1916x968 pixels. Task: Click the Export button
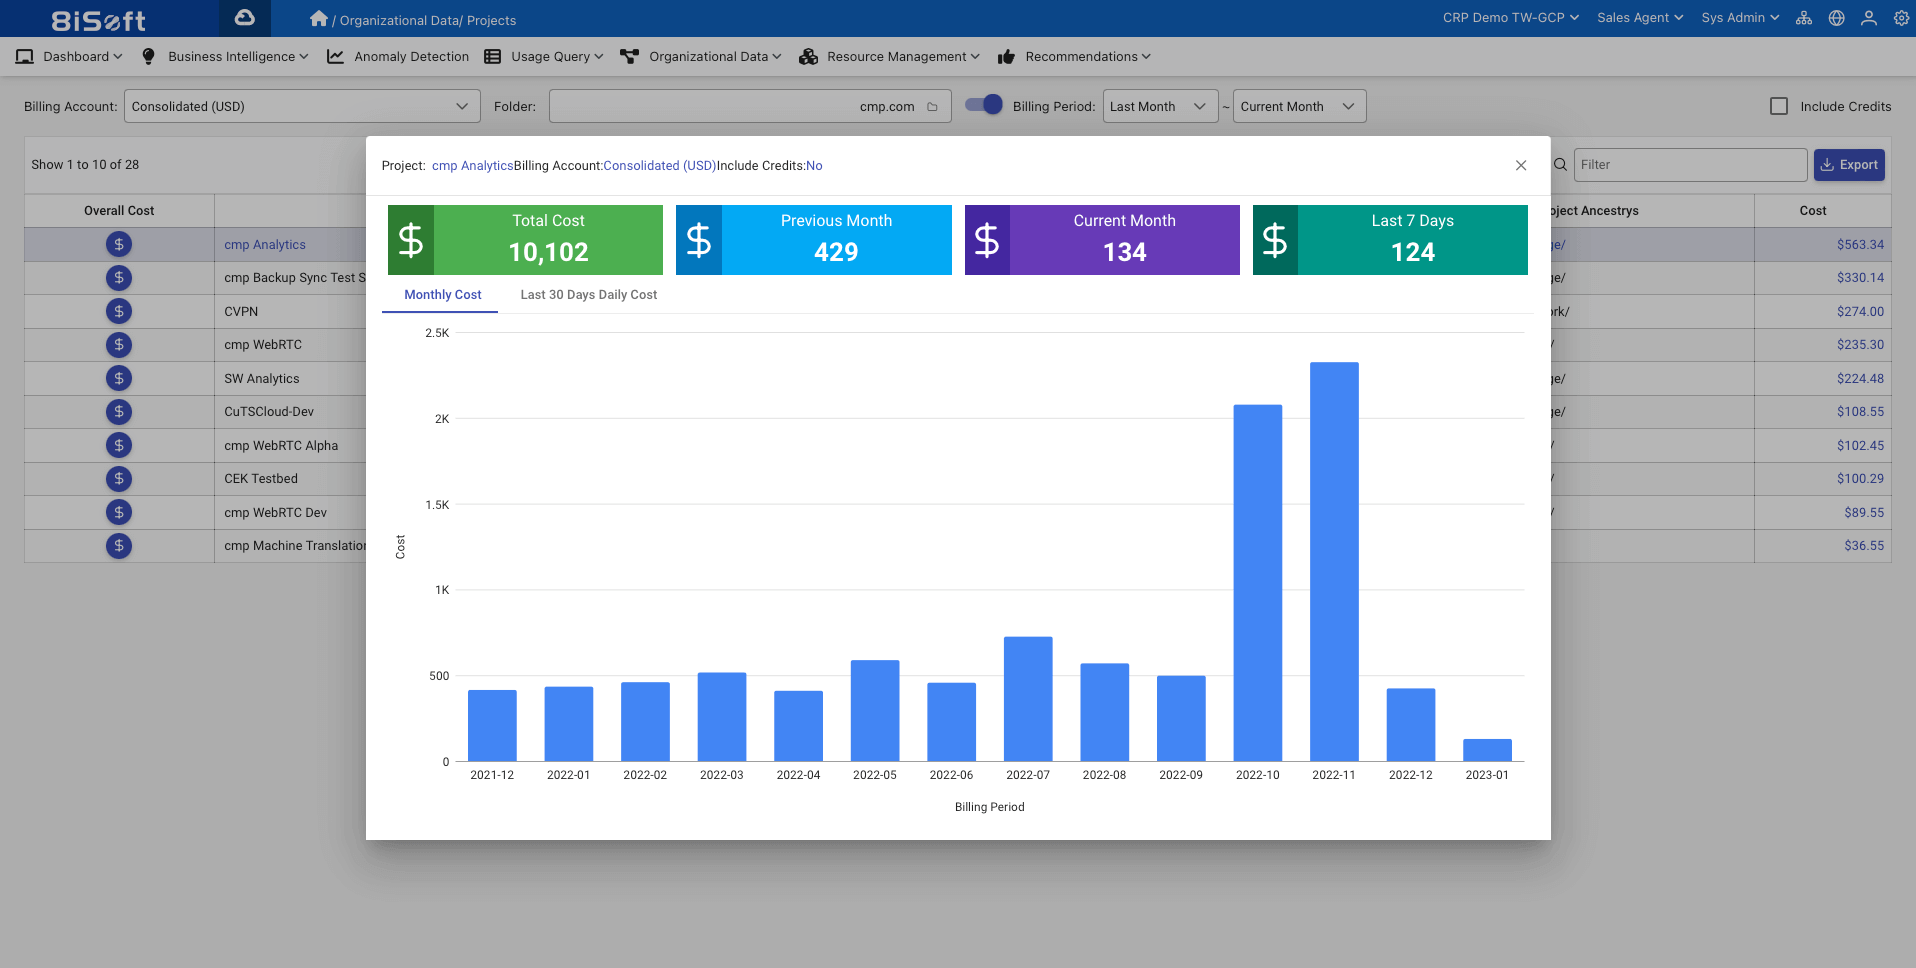(1849, 165)
